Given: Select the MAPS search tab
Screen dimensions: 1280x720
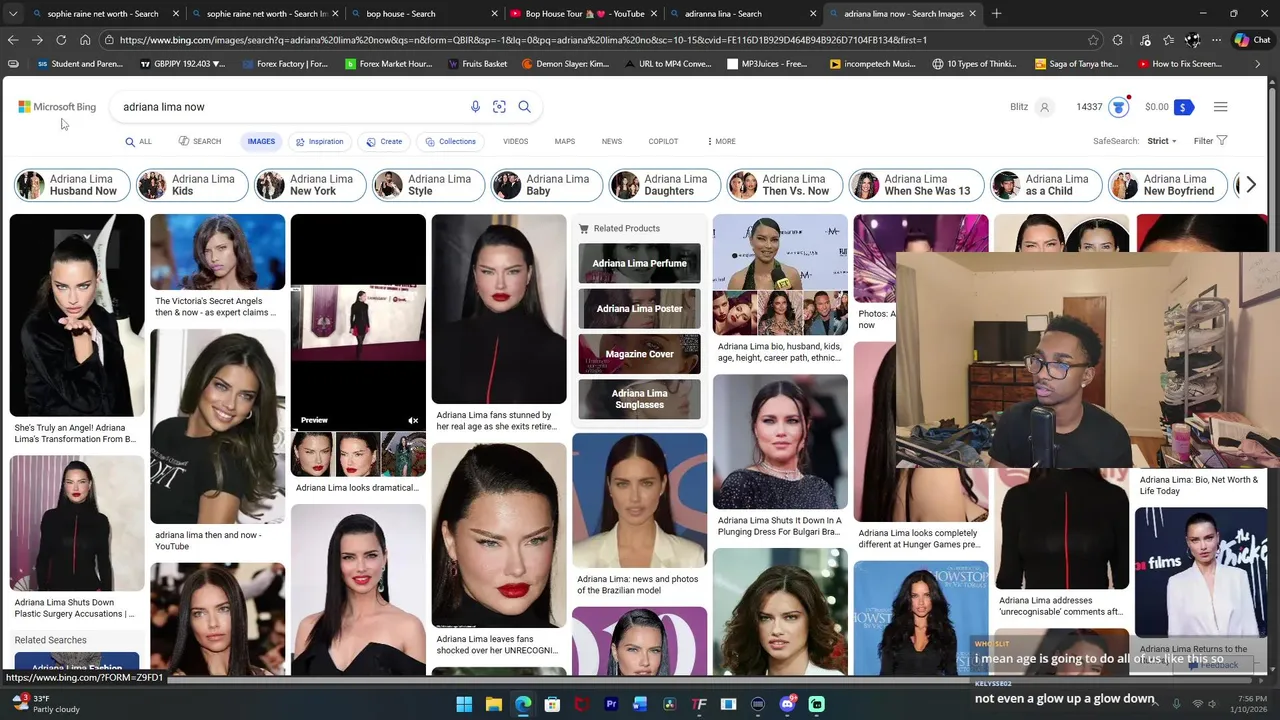Looking at the screenshot, I should point(565,141).
